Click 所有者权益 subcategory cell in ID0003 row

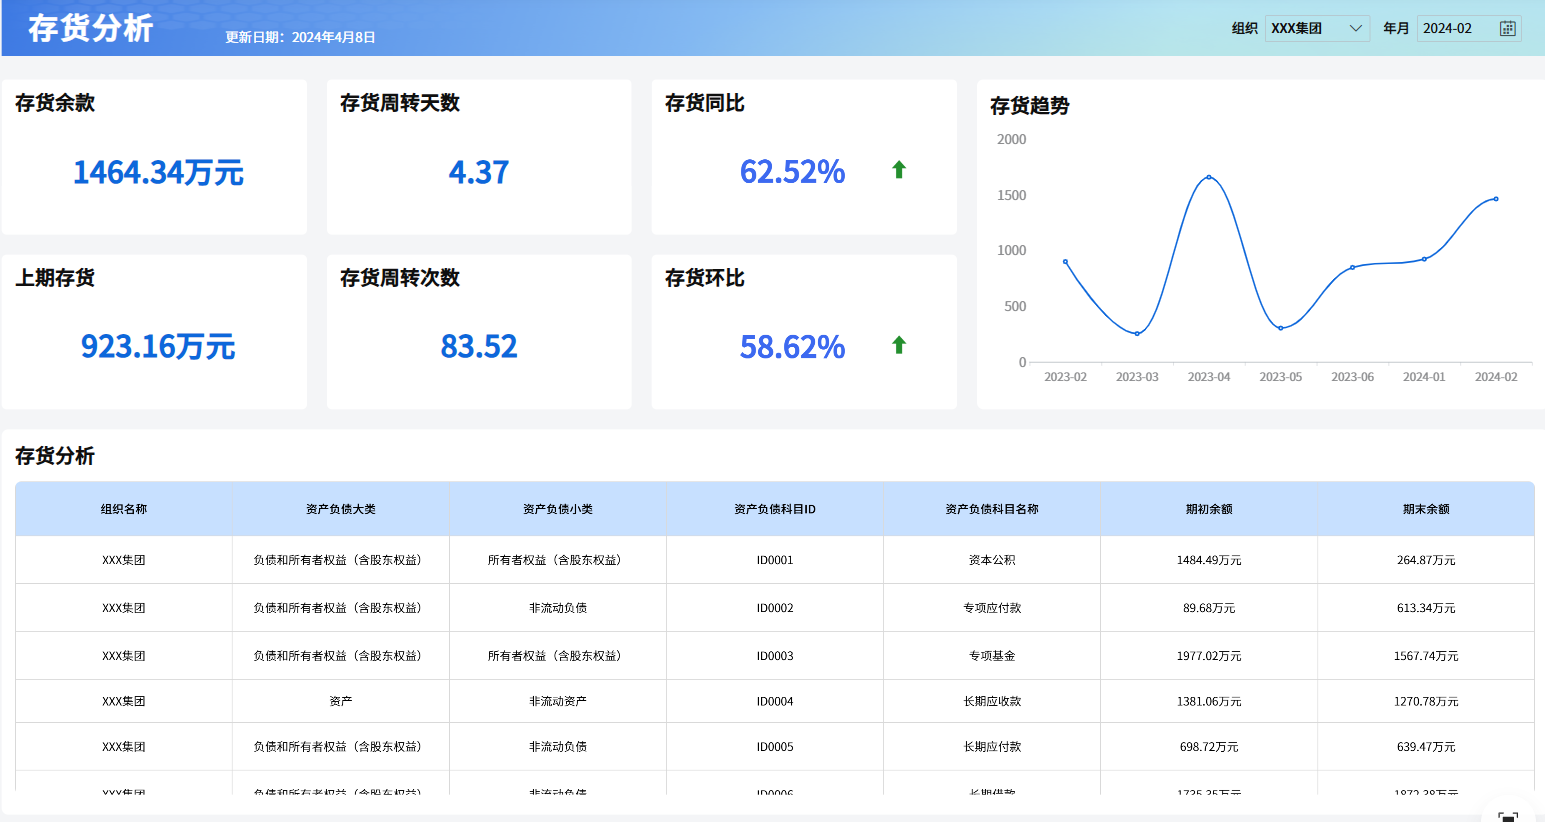[558, 656]
